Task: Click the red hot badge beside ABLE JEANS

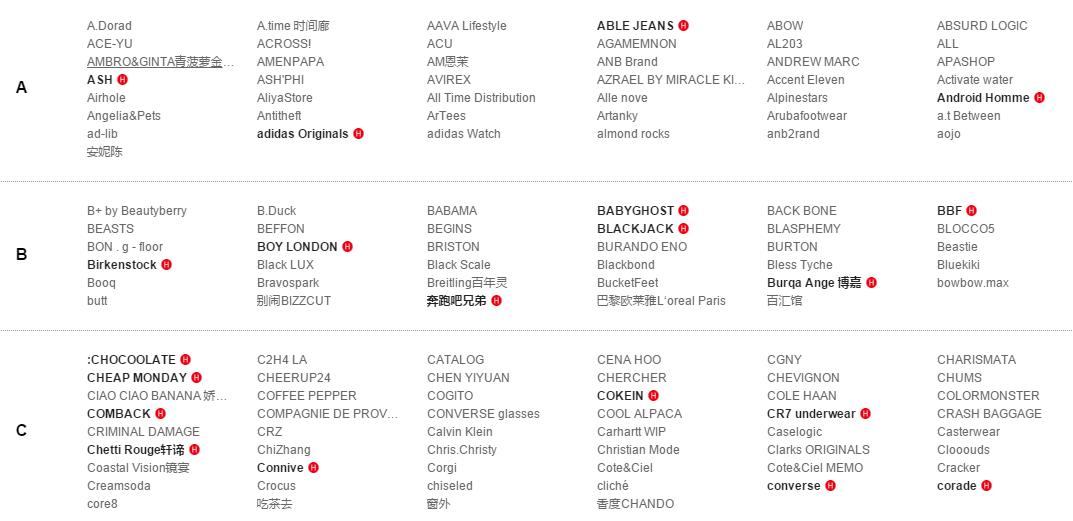Action: point(684,26)
